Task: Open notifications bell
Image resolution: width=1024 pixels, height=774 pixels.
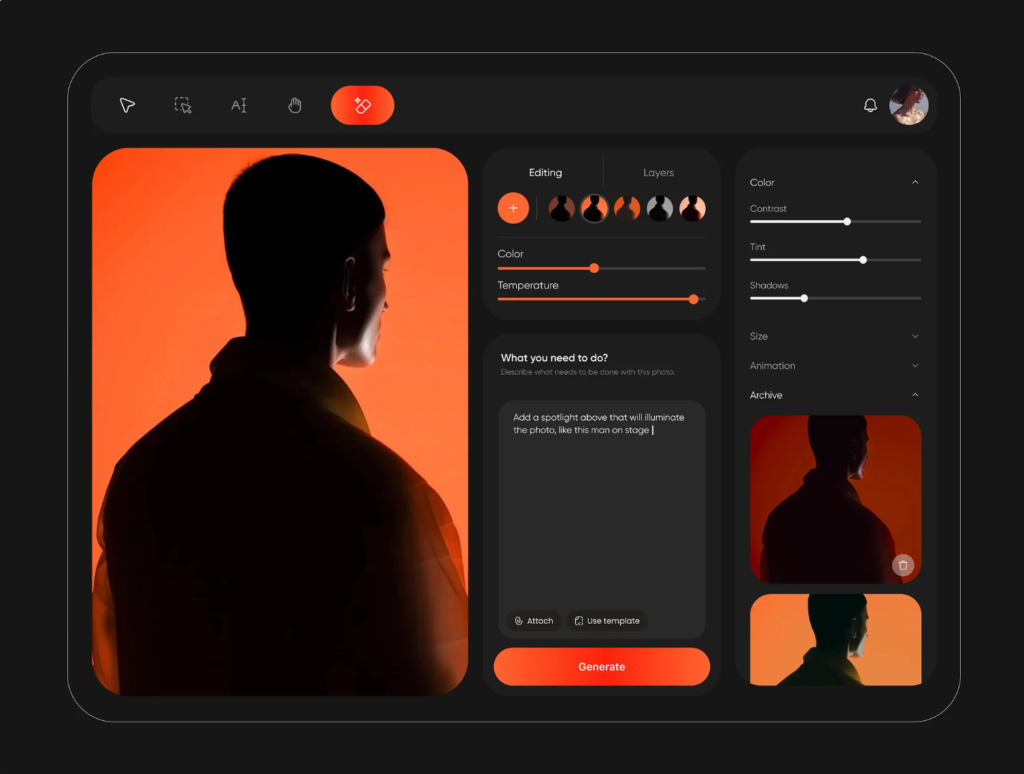Action: 870,105
